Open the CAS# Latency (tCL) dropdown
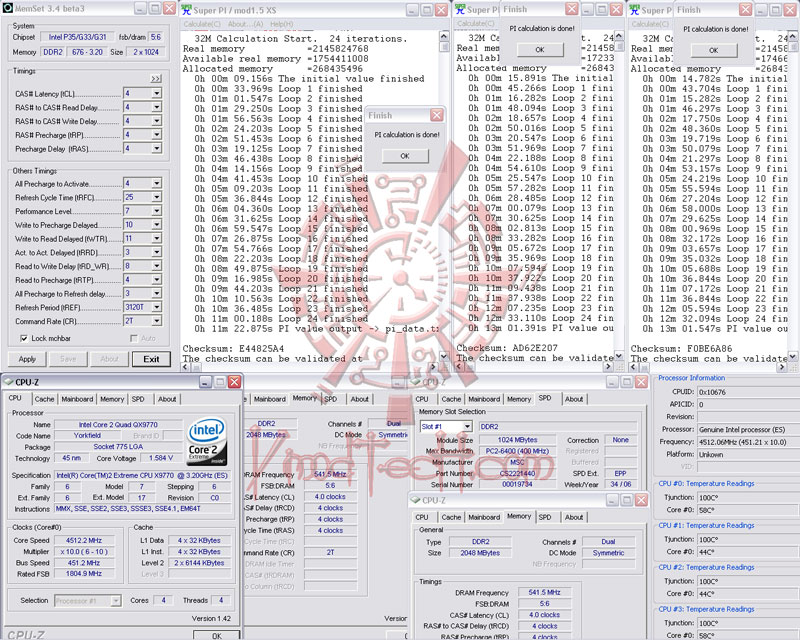The image size is (800, 640). point(157,93)
